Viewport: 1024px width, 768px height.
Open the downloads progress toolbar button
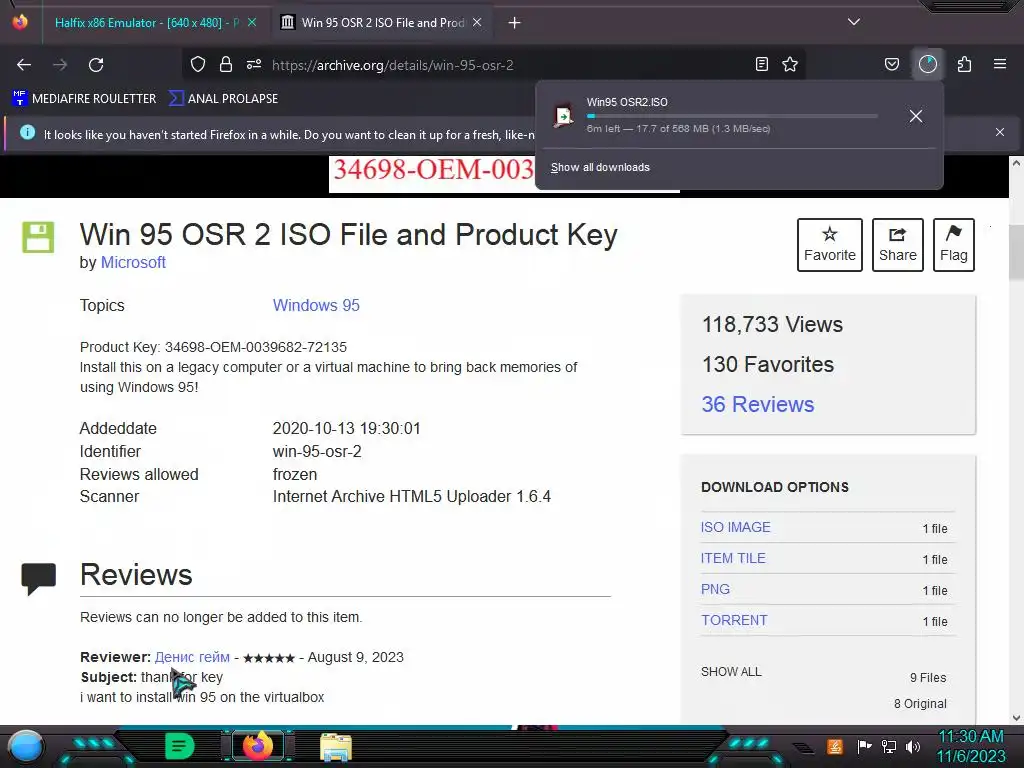(928, 64)
